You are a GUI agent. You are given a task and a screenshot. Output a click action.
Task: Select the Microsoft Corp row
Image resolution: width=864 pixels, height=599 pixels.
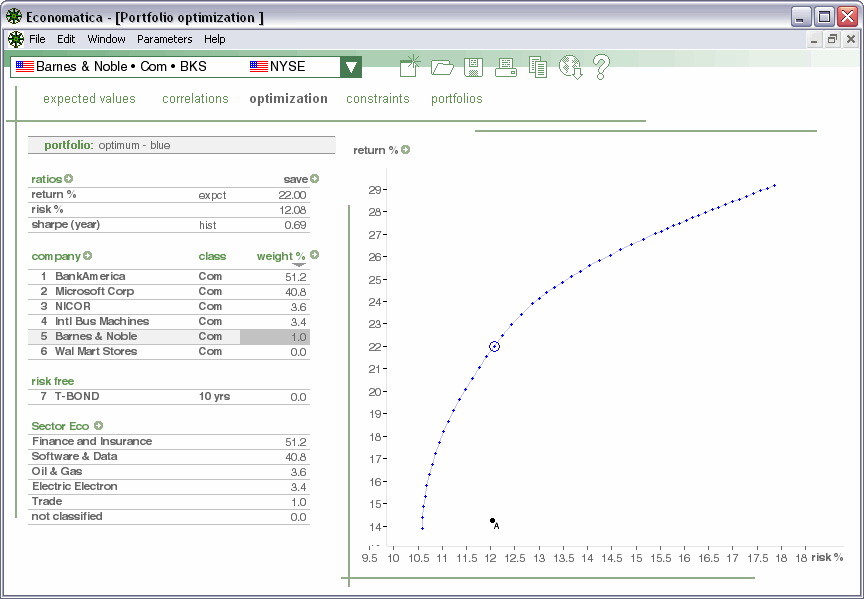94,292
